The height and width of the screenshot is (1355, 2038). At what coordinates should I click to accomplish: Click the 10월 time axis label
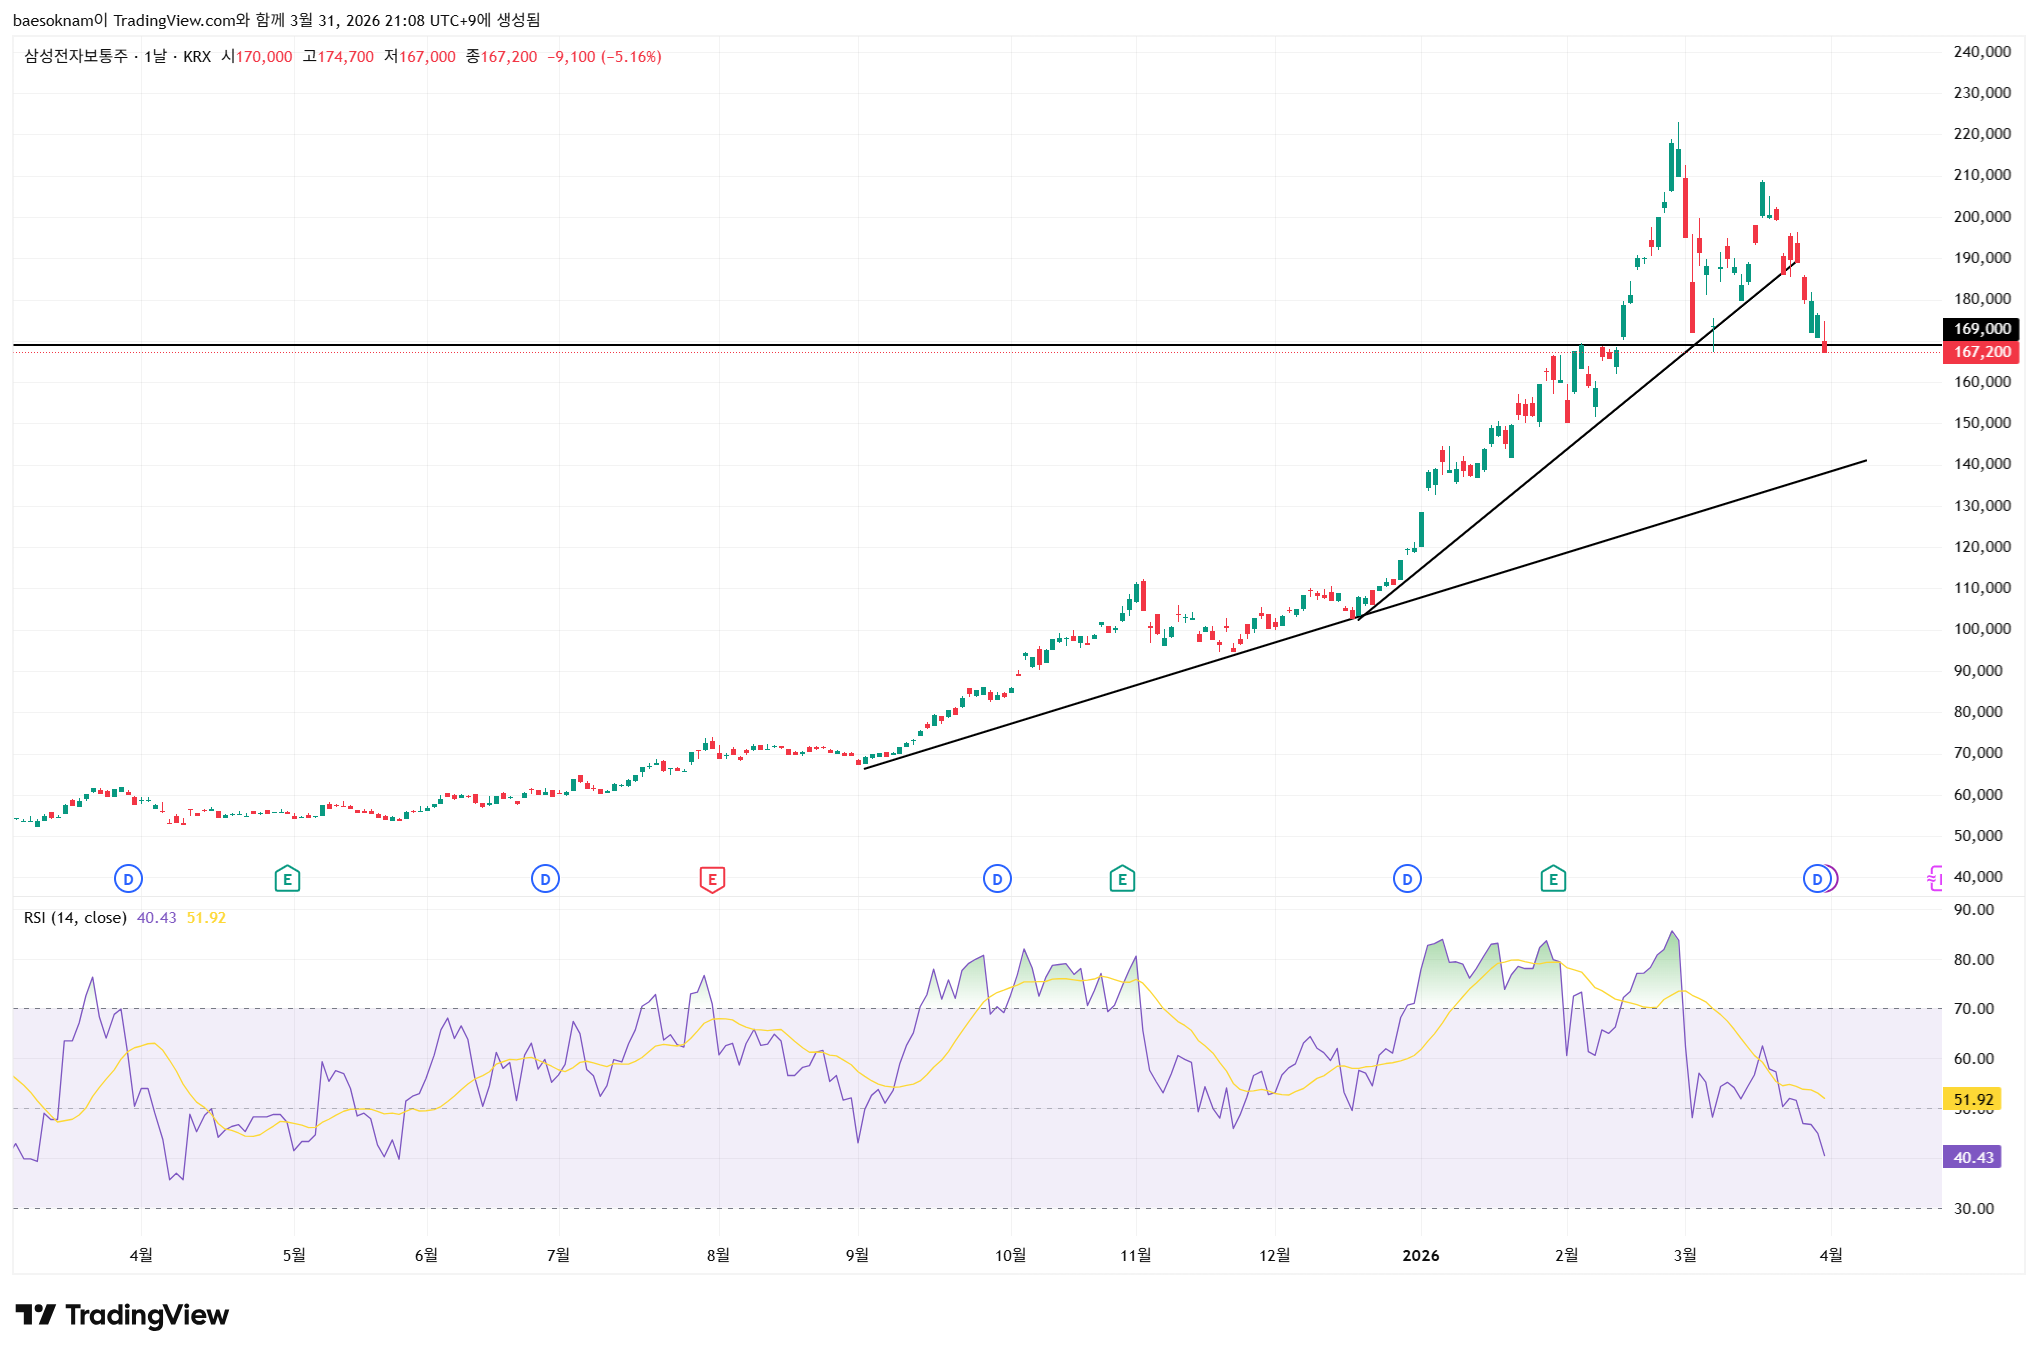point(1010,1255)
